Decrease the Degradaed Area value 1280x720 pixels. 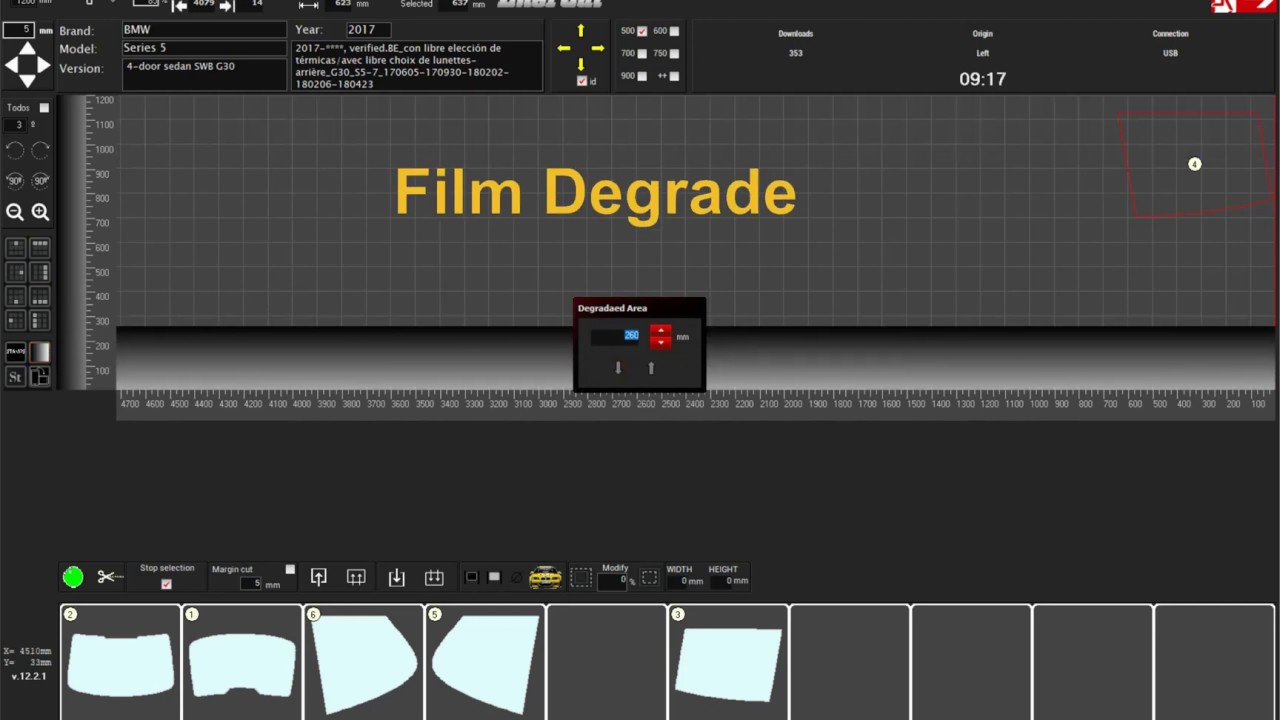660,343
